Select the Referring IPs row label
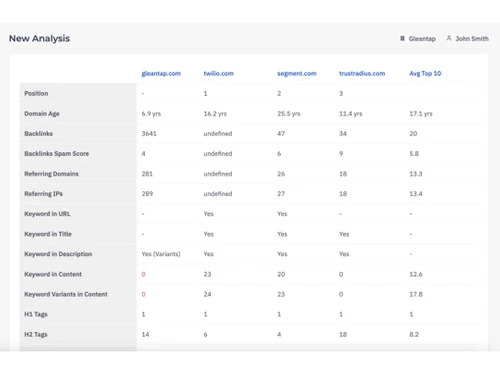 43,194
